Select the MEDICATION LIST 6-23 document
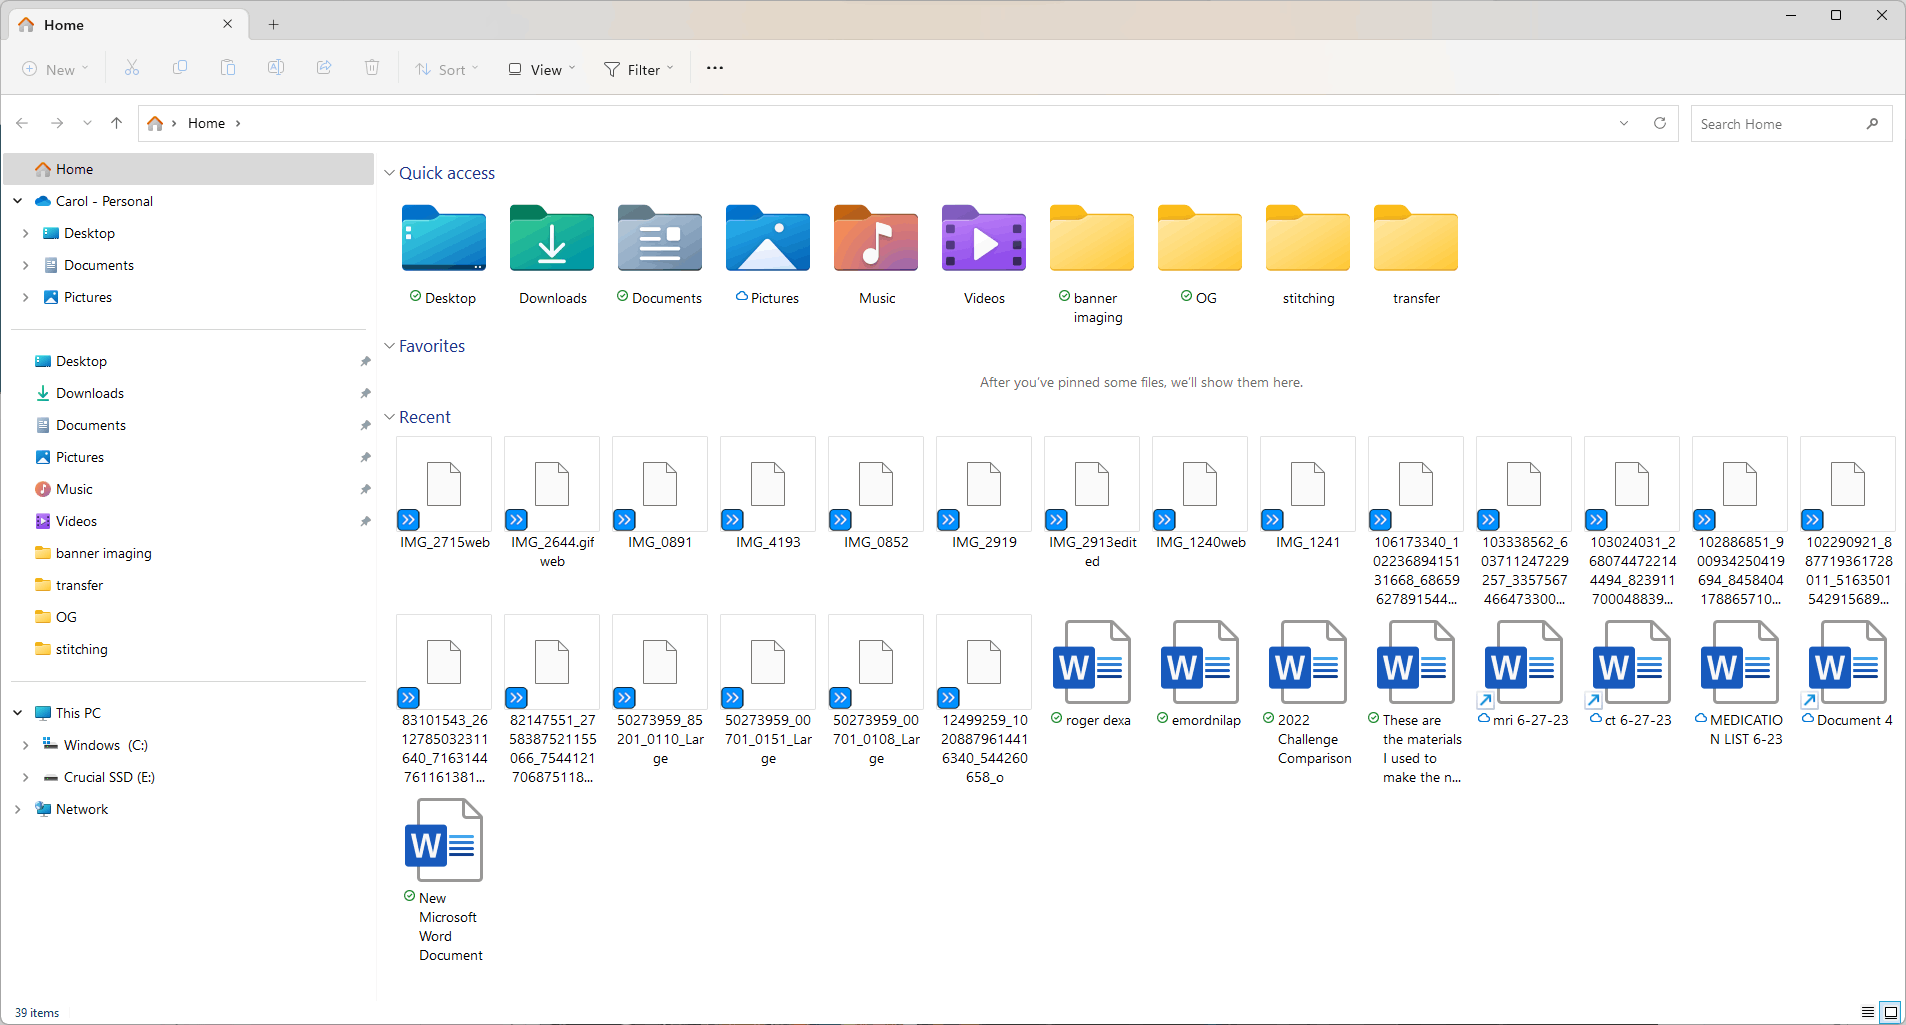 1740,683
